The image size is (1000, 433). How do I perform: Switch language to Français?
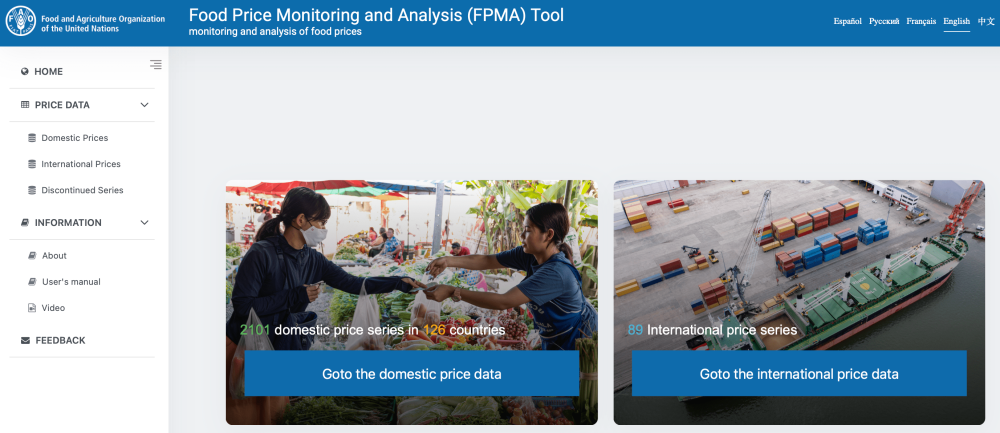click(x=921, y=21)
